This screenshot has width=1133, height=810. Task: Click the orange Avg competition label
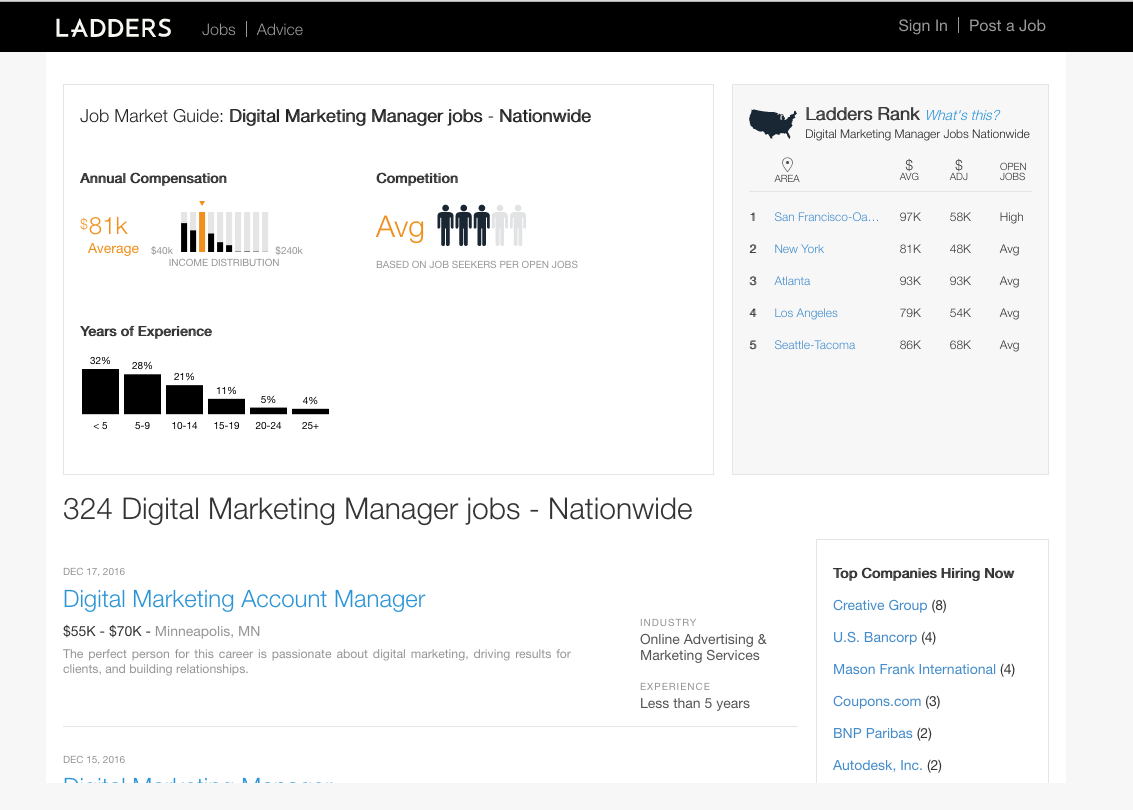[x=400, y=227]
